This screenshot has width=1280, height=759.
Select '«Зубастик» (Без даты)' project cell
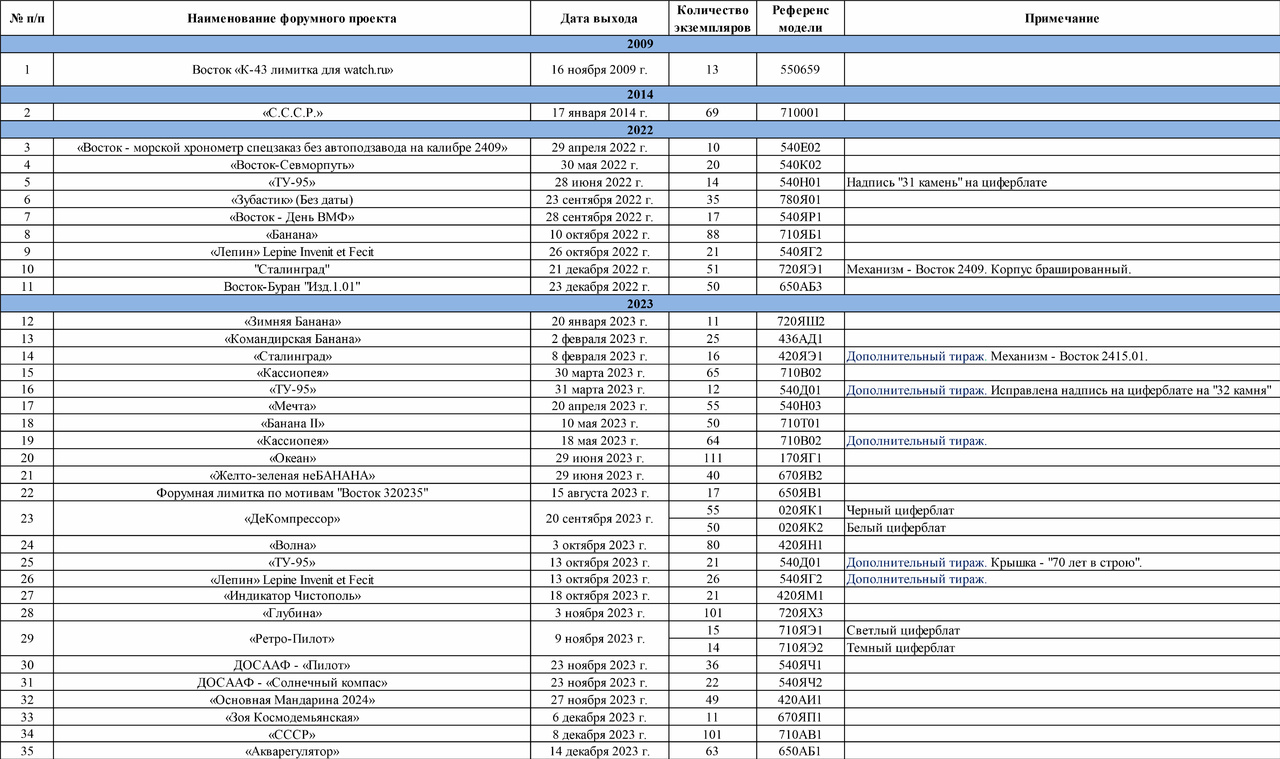pos(292,199)
